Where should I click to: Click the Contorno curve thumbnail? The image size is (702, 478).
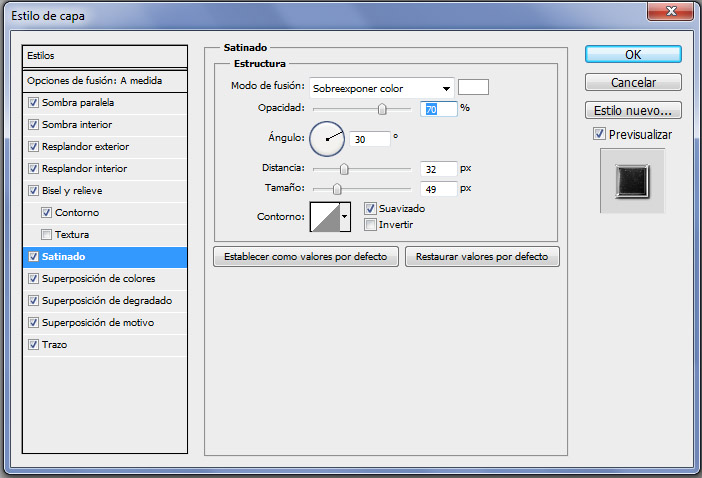[x=325, y=217]
